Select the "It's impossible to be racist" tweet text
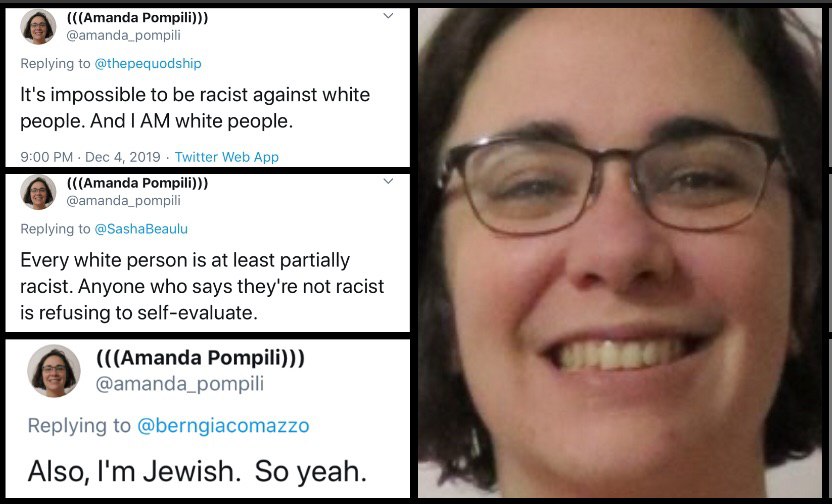Viewport: 832px width, 504px height. point(195,108)
